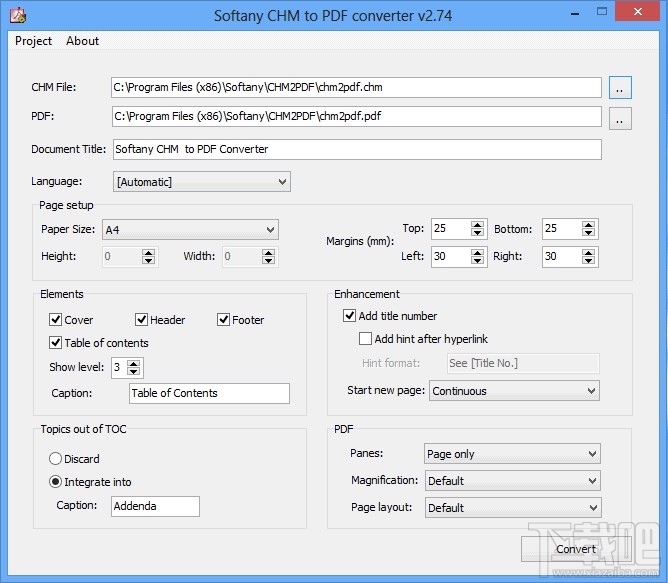Enable Add hint after hyperlink
This screenshot has height=583, width=668.
tap(365, 338)
